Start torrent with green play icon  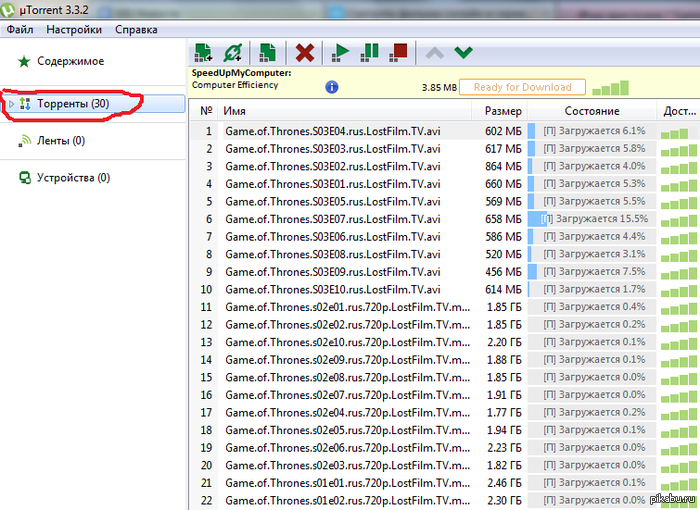[341, 52]
